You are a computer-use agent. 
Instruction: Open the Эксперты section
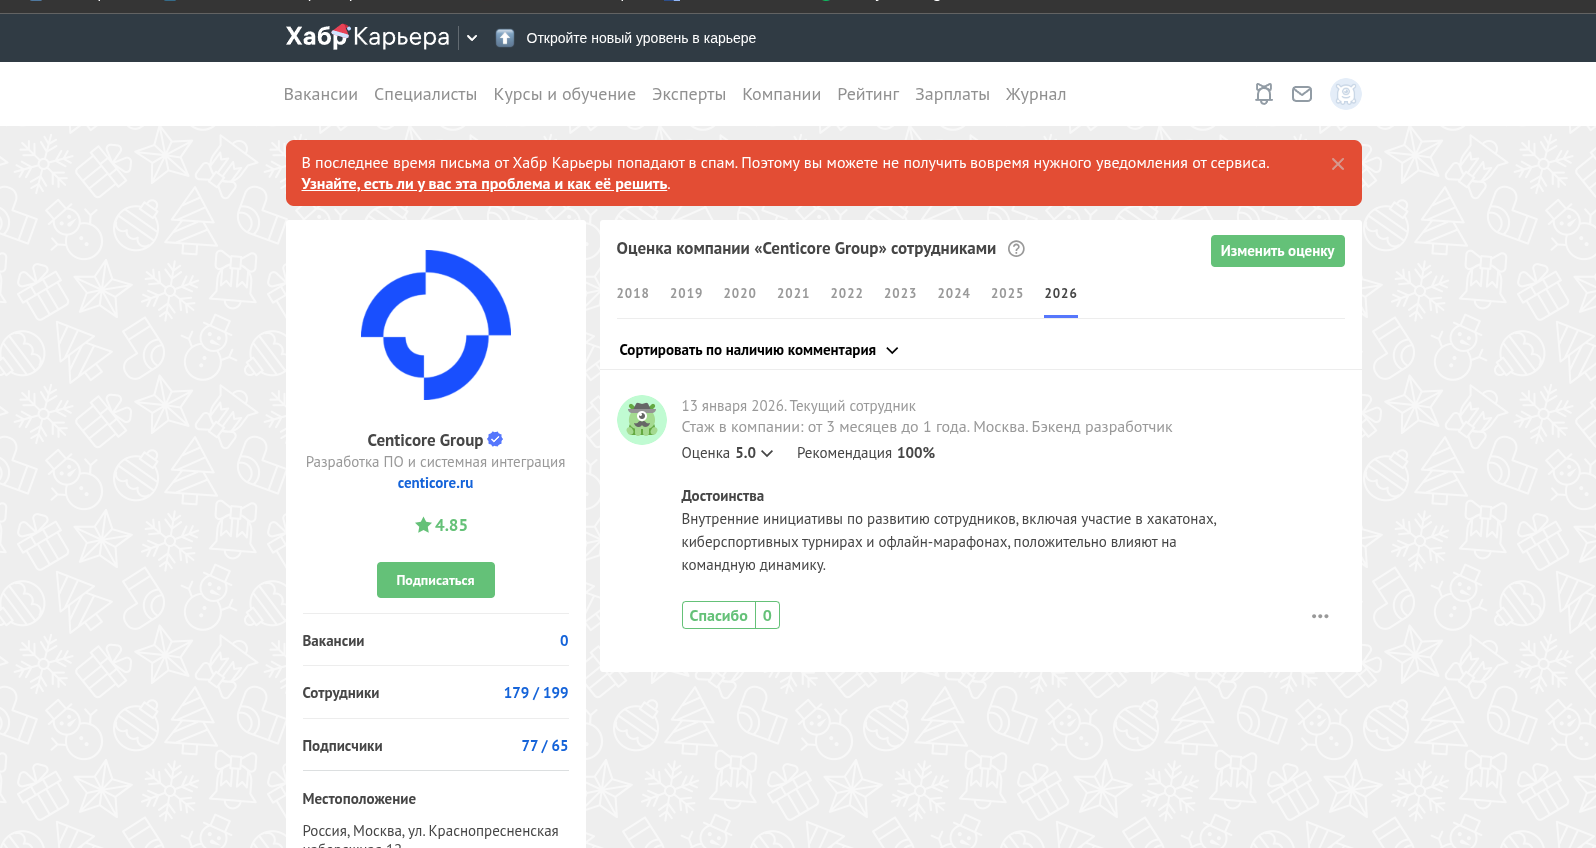[x=689, y=94]
